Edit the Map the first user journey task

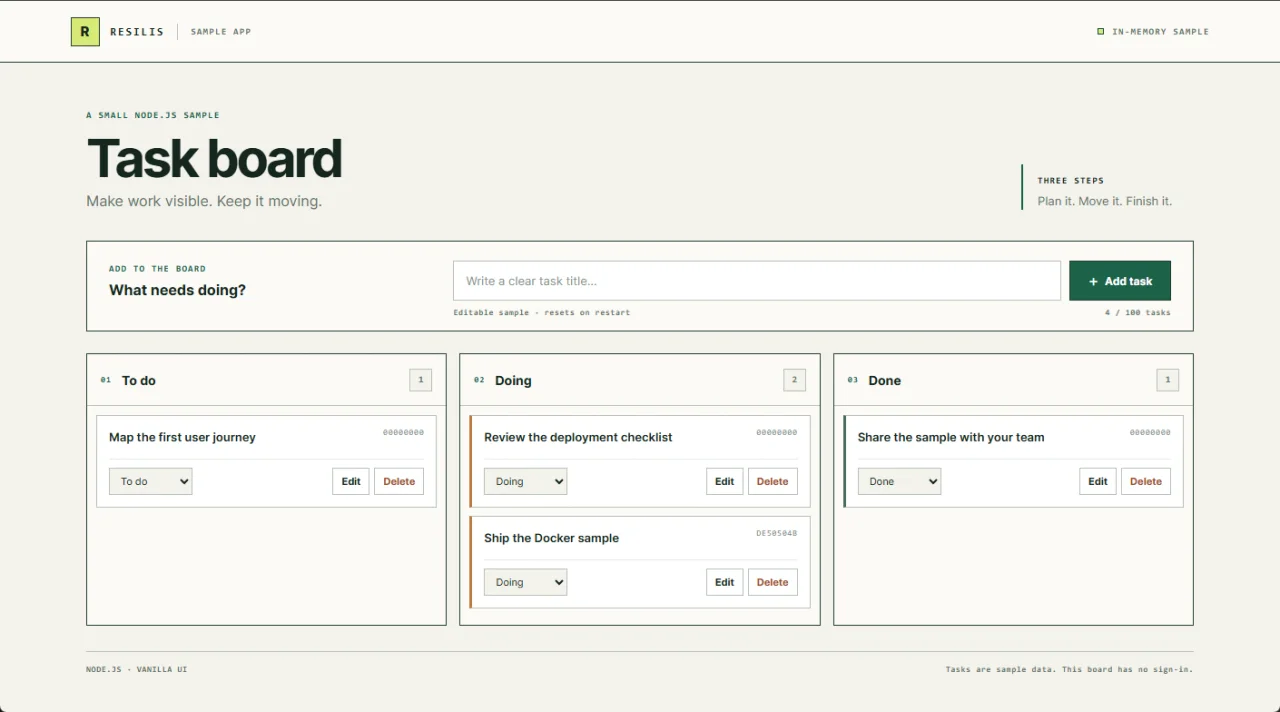(x=351, y=481)
